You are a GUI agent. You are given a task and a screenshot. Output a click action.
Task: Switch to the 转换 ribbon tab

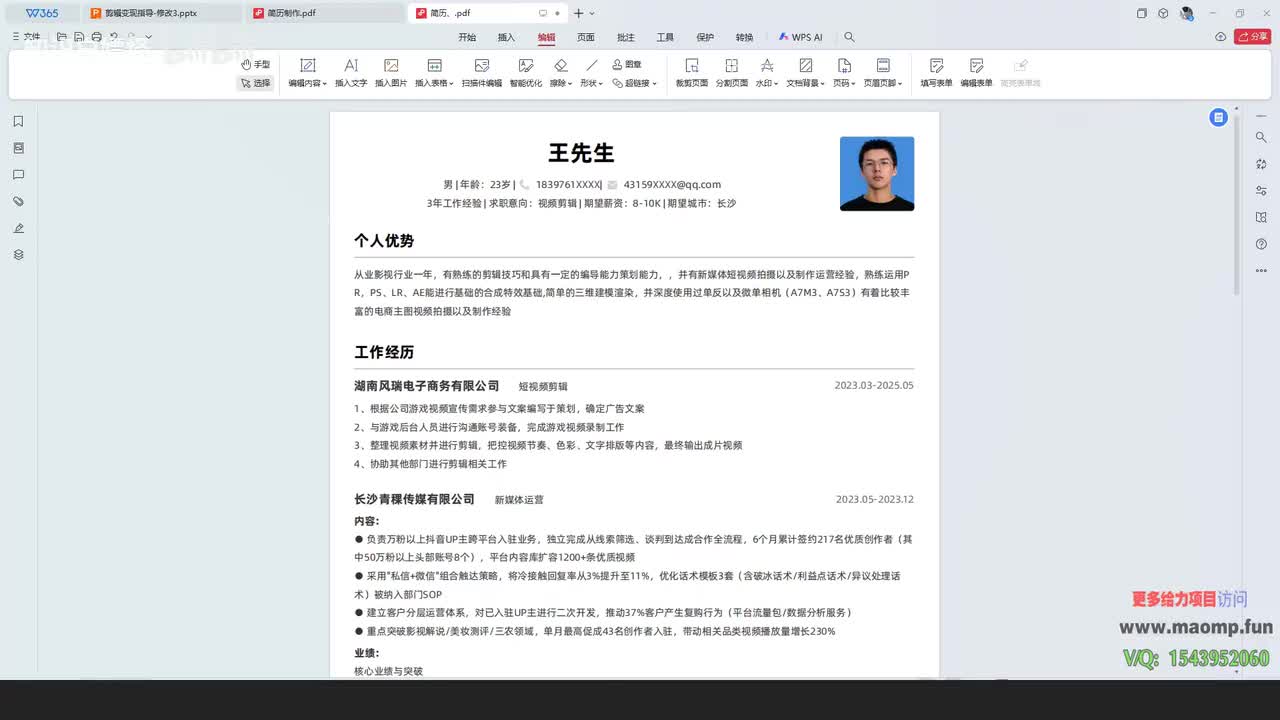coord(744,37)
